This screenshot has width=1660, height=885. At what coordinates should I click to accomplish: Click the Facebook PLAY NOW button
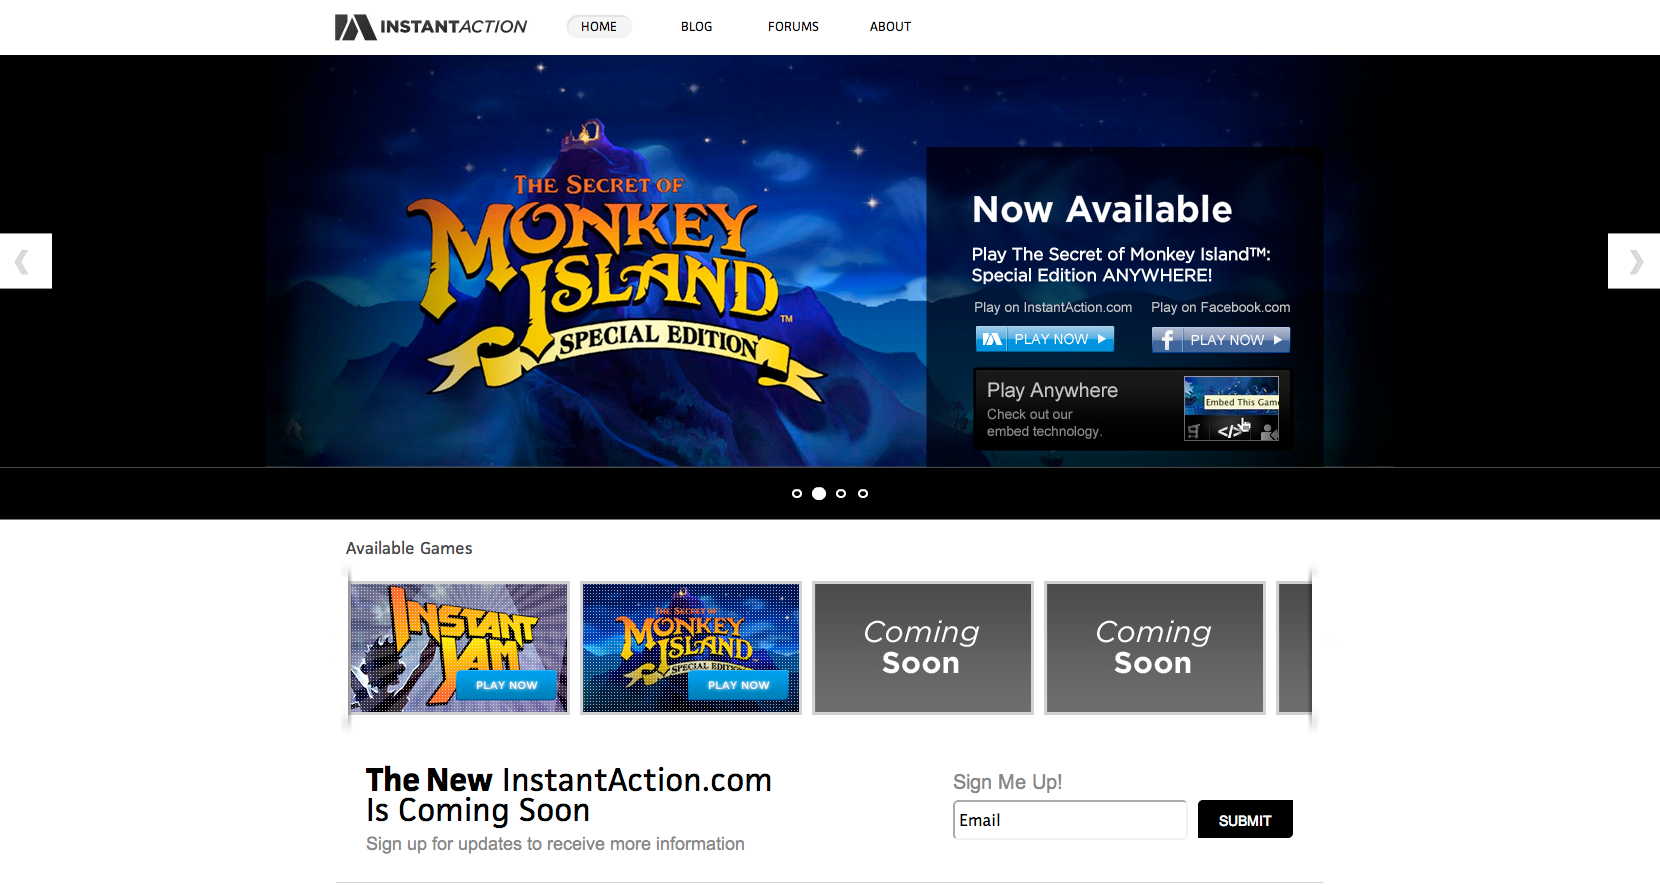tap(1221, 340)
